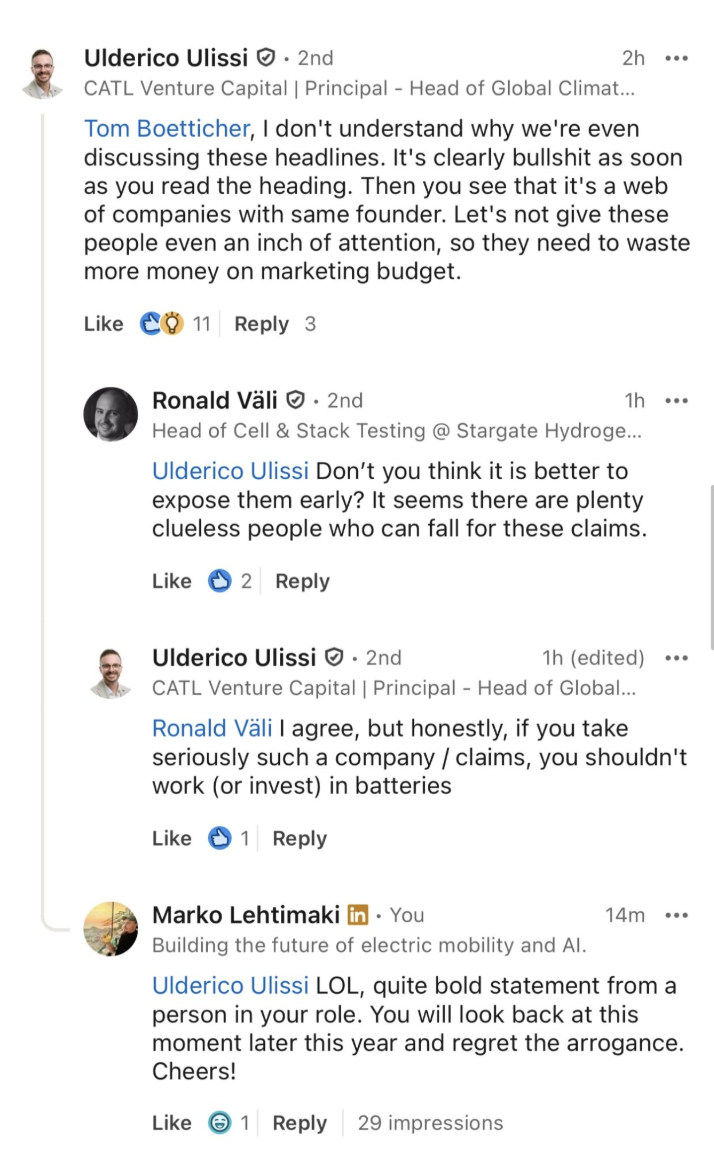
Task: Open Tom Boetticher mention link
Action: click(165, 129)
